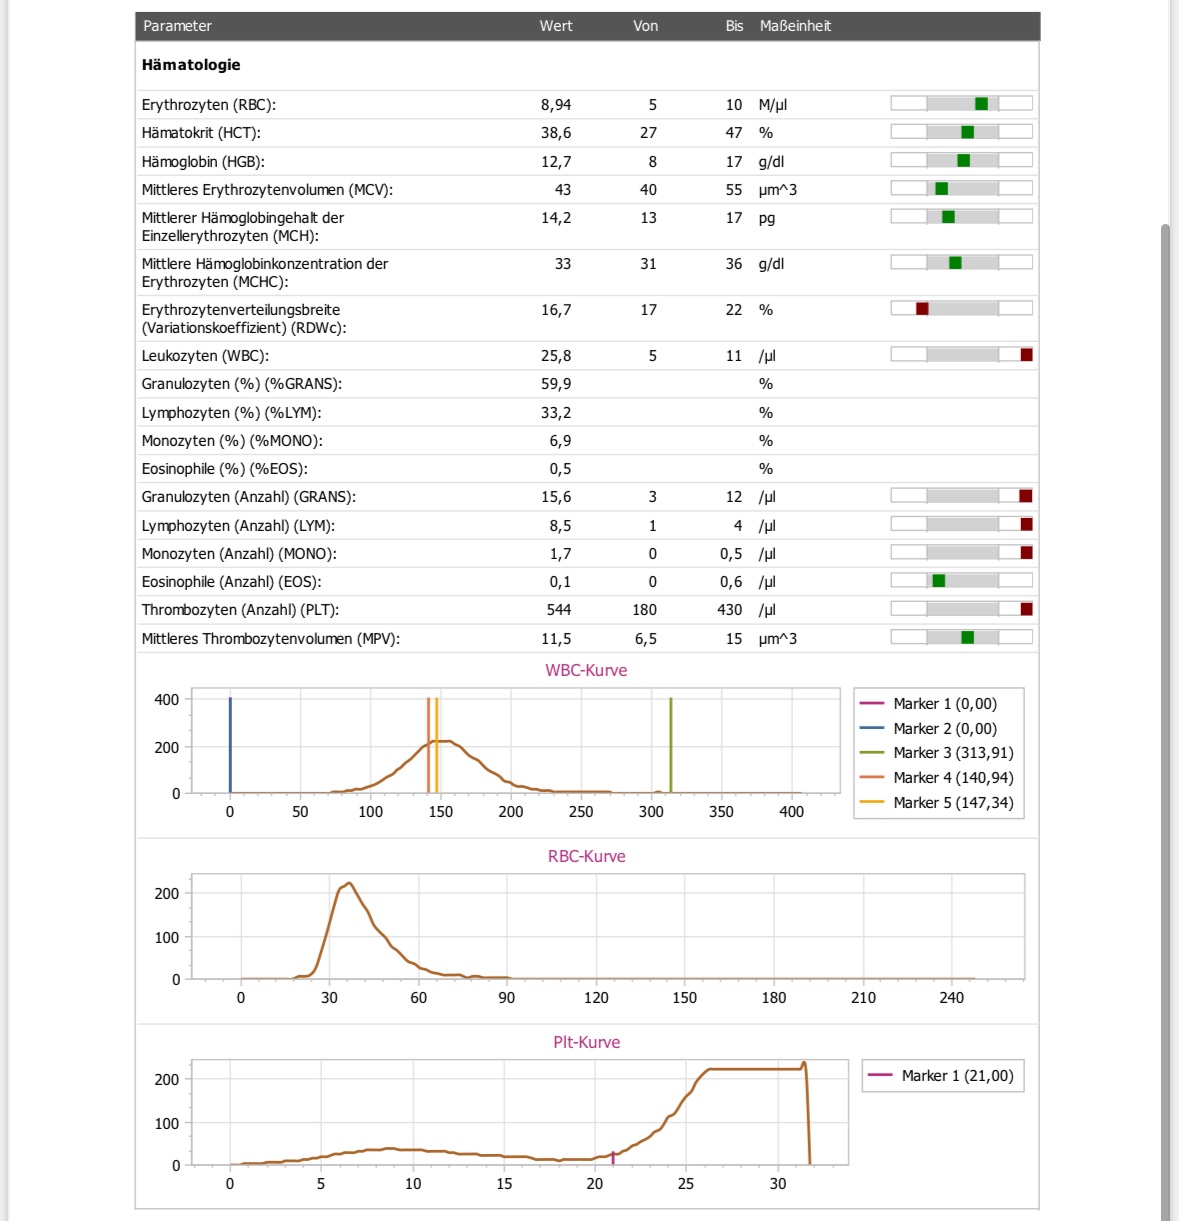
Task: Click the green Marker 3 line in WBC chart
Action: [x=671, y=745]
